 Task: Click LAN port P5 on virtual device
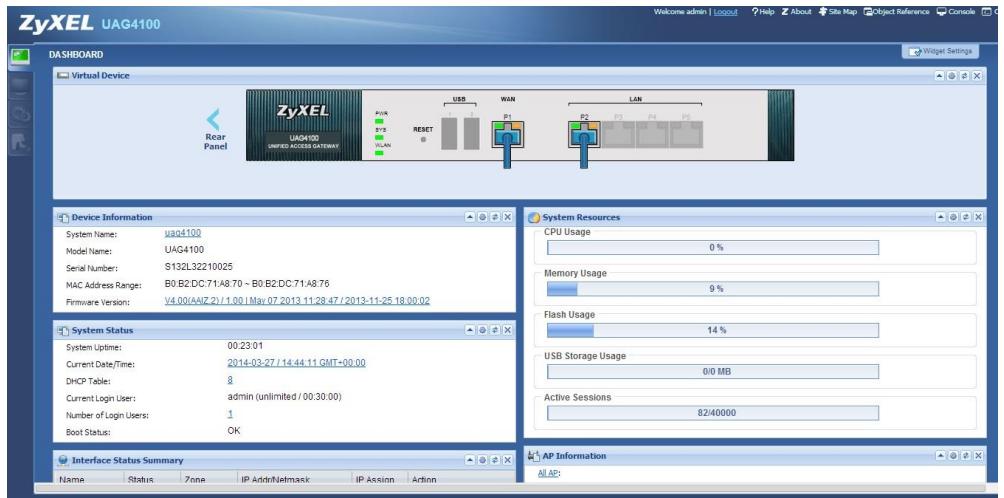tap(686, 134)
